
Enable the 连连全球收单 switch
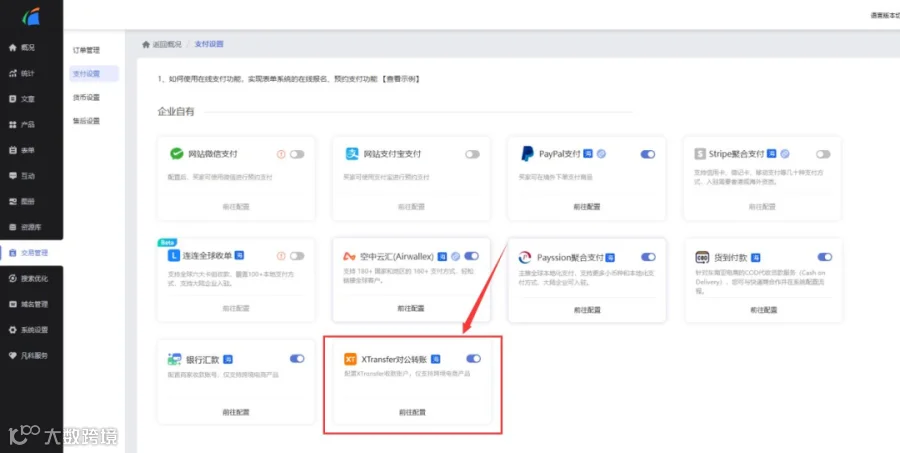pos(297,255)
